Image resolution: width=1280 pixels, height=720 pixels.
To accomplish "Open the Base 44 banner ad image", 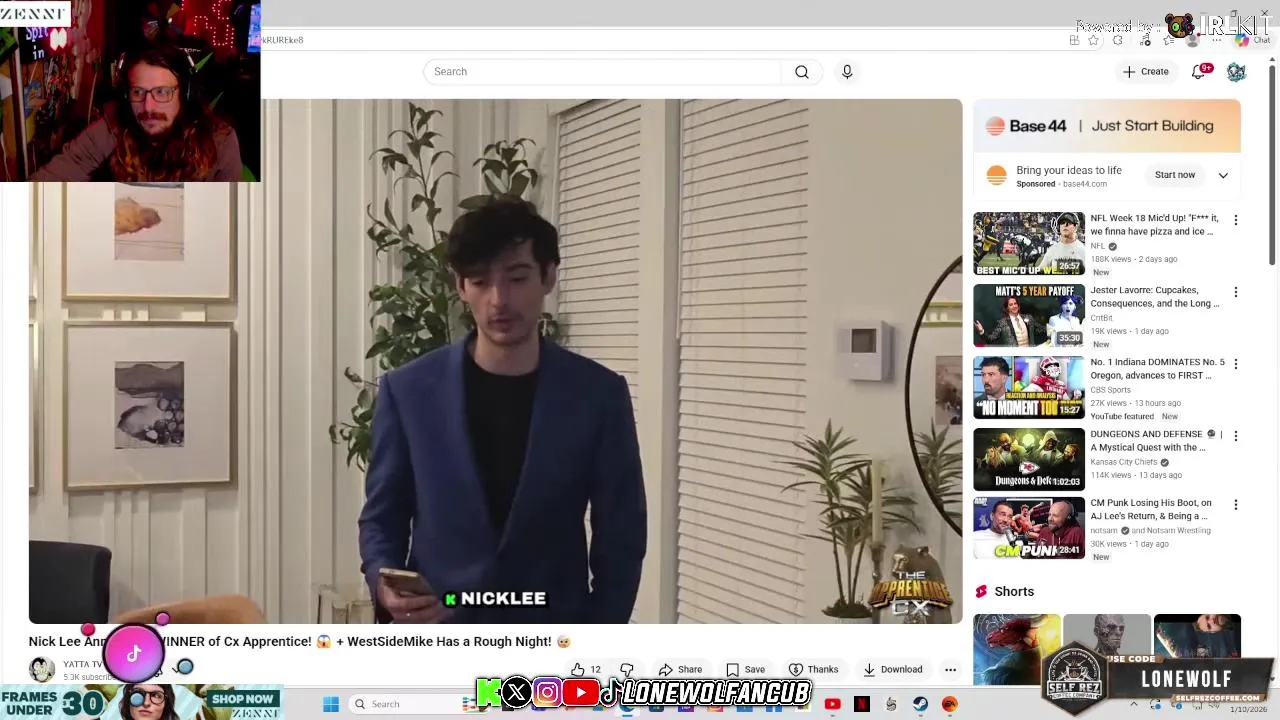I will point(1107,126).
